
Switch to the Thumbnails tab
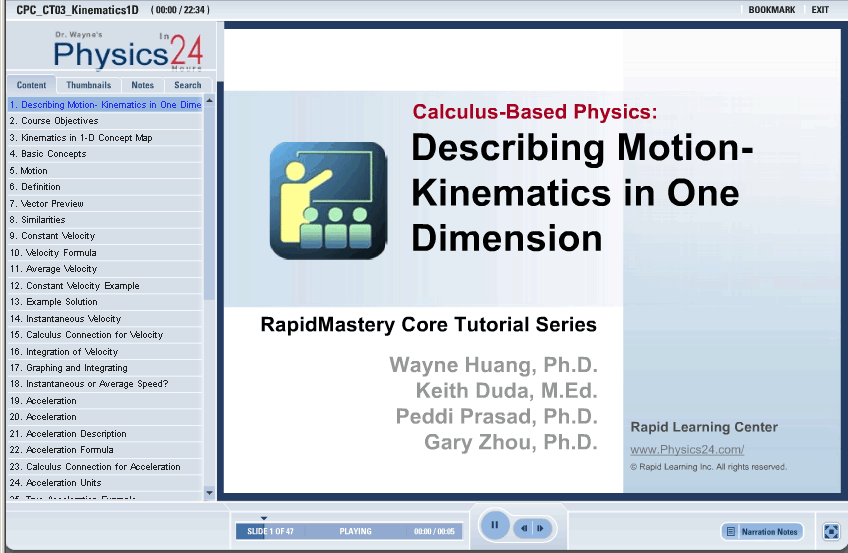pyautogui.click(x=89, y=85)
